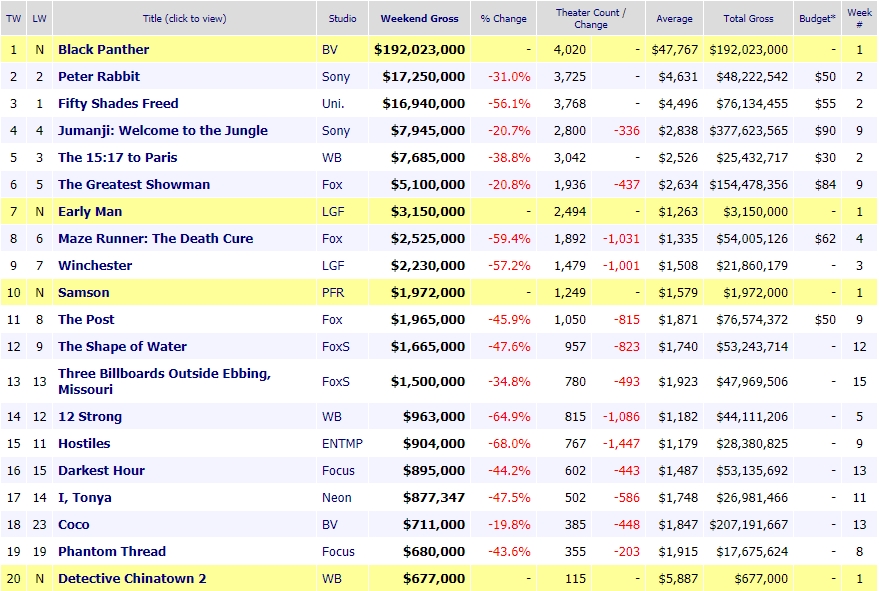
Task: Select the $21,860,179 total gross value
Action: tap(752, 265)
